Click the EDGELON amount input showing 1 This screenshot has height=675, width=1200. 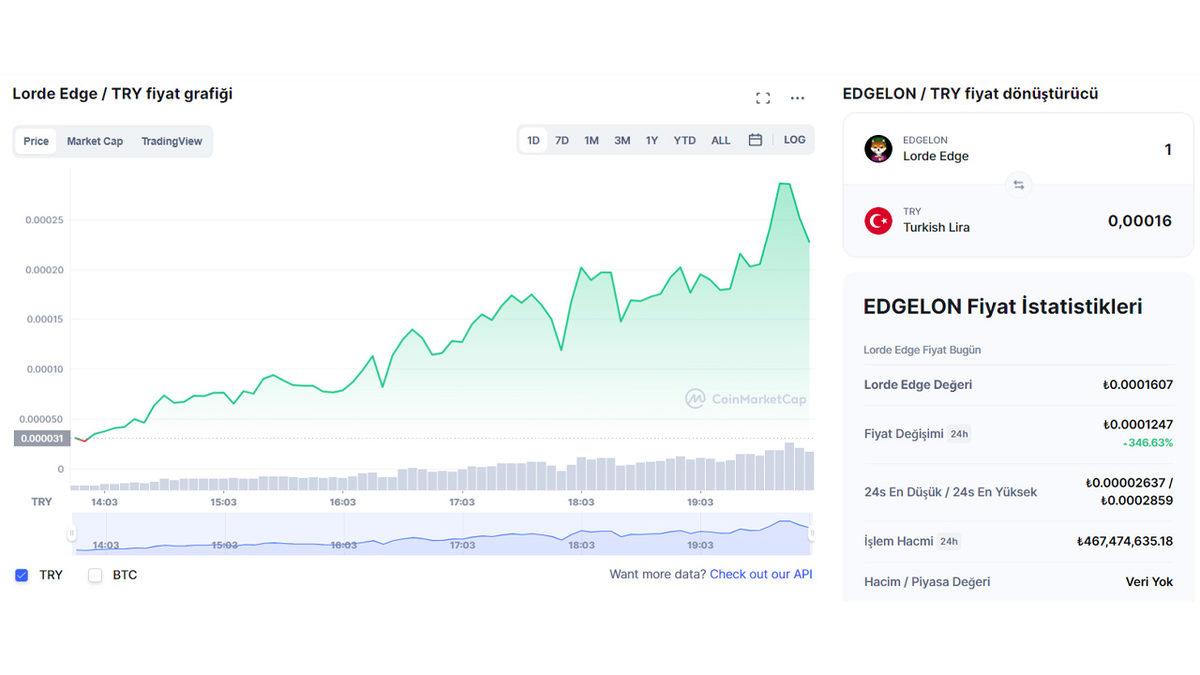1168,148
